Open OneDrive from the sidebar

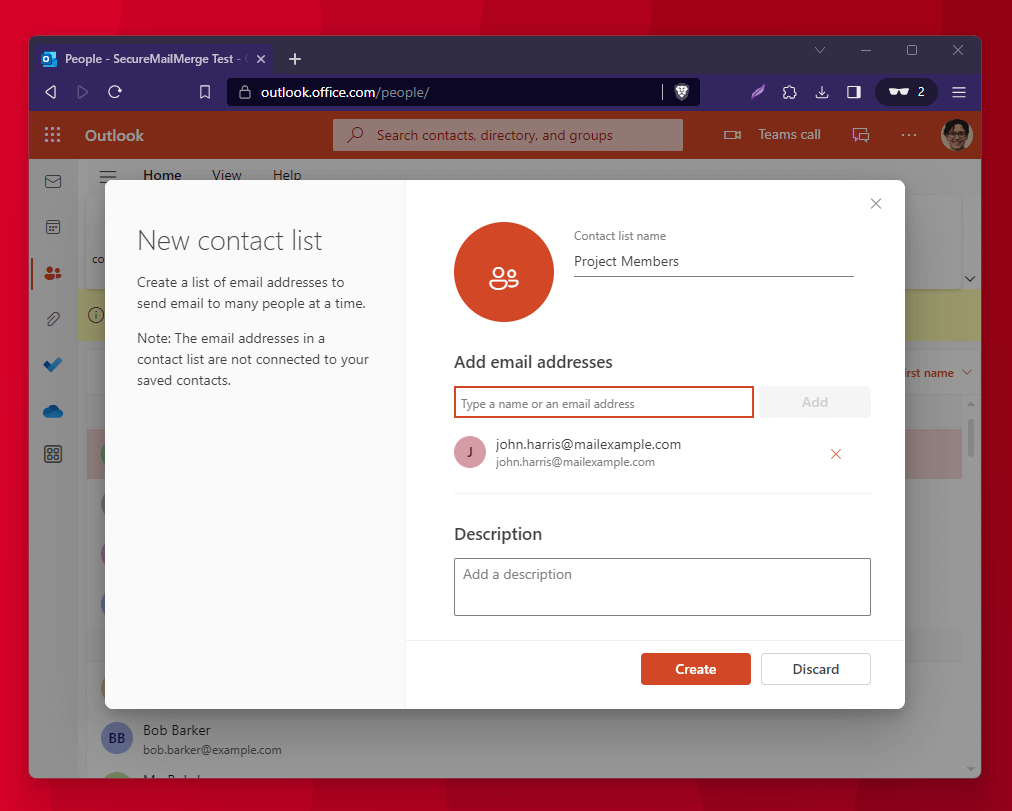(53, 411)
